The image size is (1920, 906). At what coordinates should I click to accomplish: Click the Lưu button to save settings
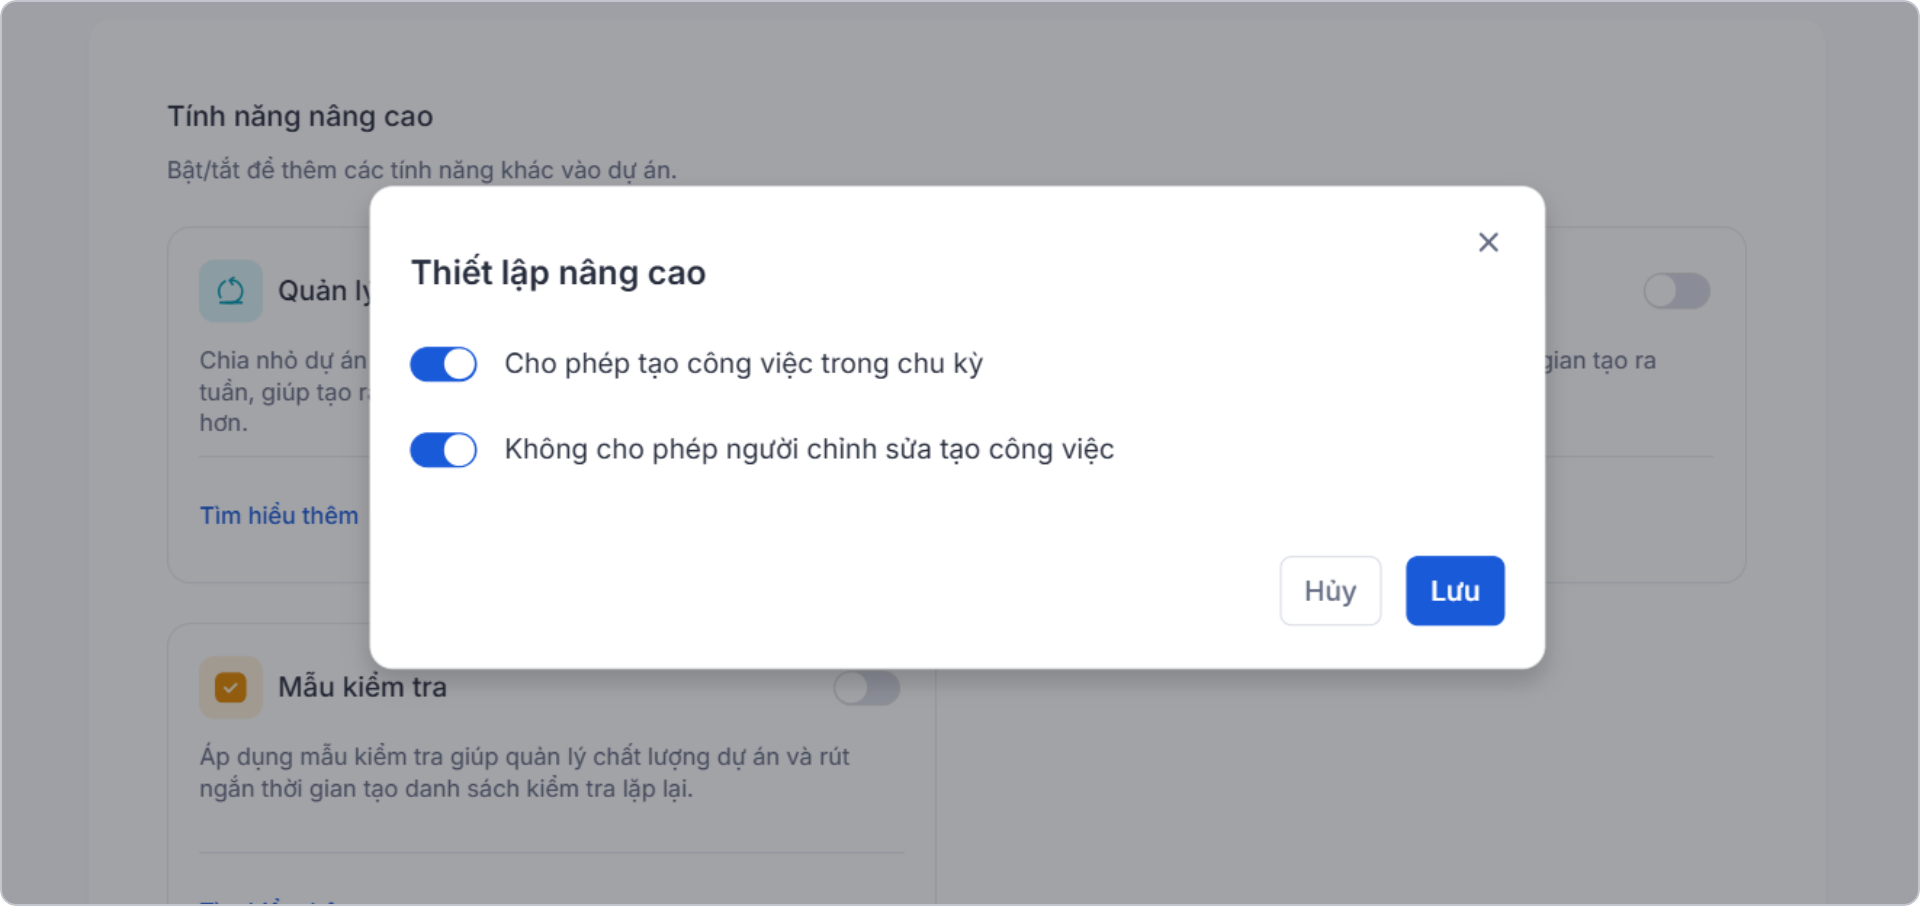pos(1454,590)
